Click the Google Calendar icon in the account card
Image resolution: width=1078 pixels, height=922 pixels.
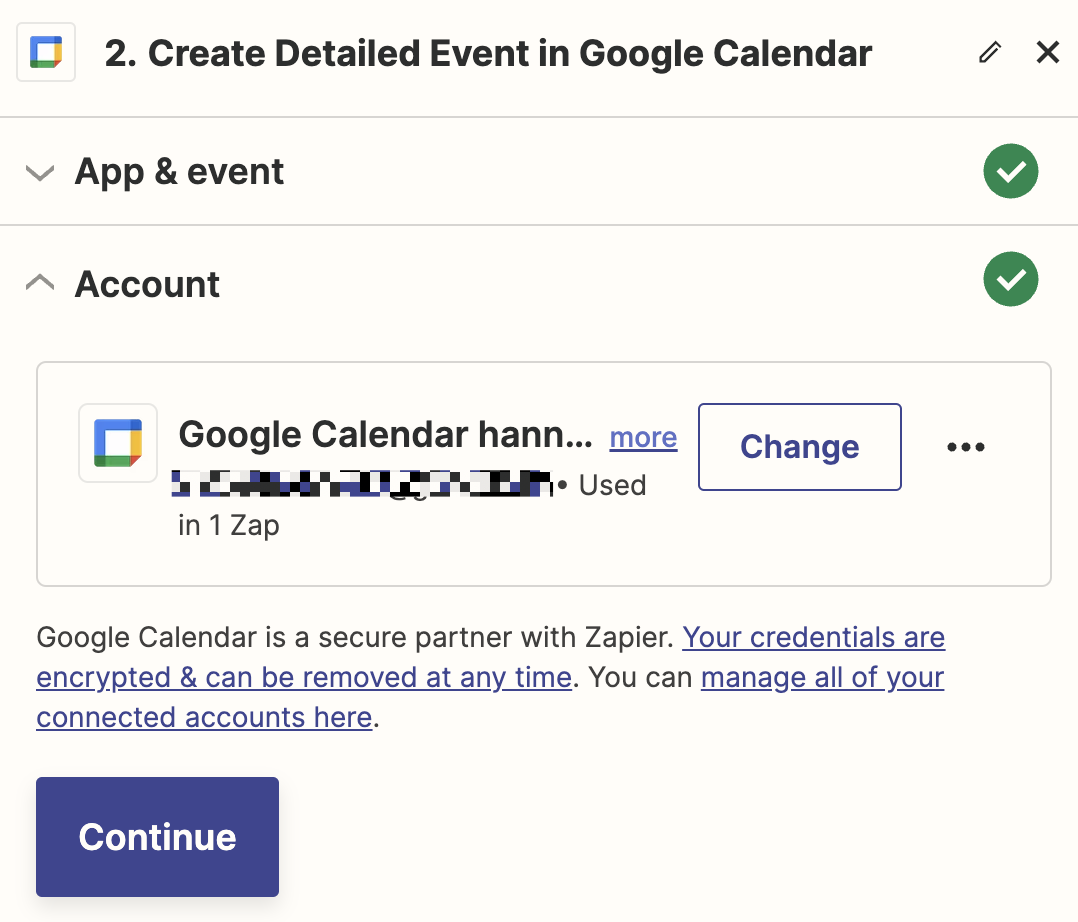(x=118, y=443)
